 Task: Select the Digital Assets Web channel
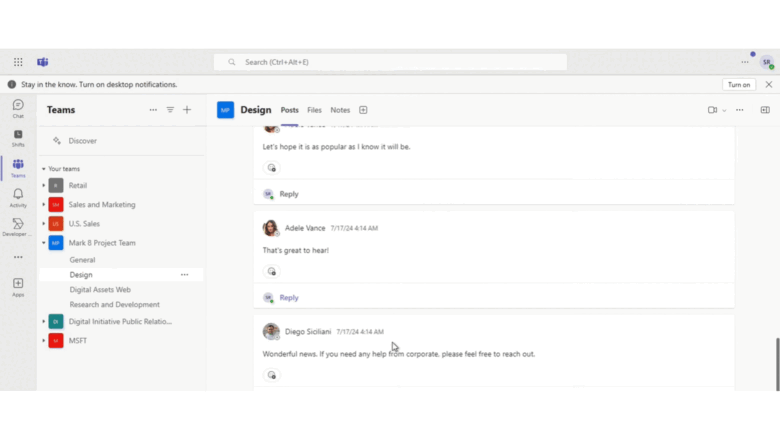click(100, 290)
